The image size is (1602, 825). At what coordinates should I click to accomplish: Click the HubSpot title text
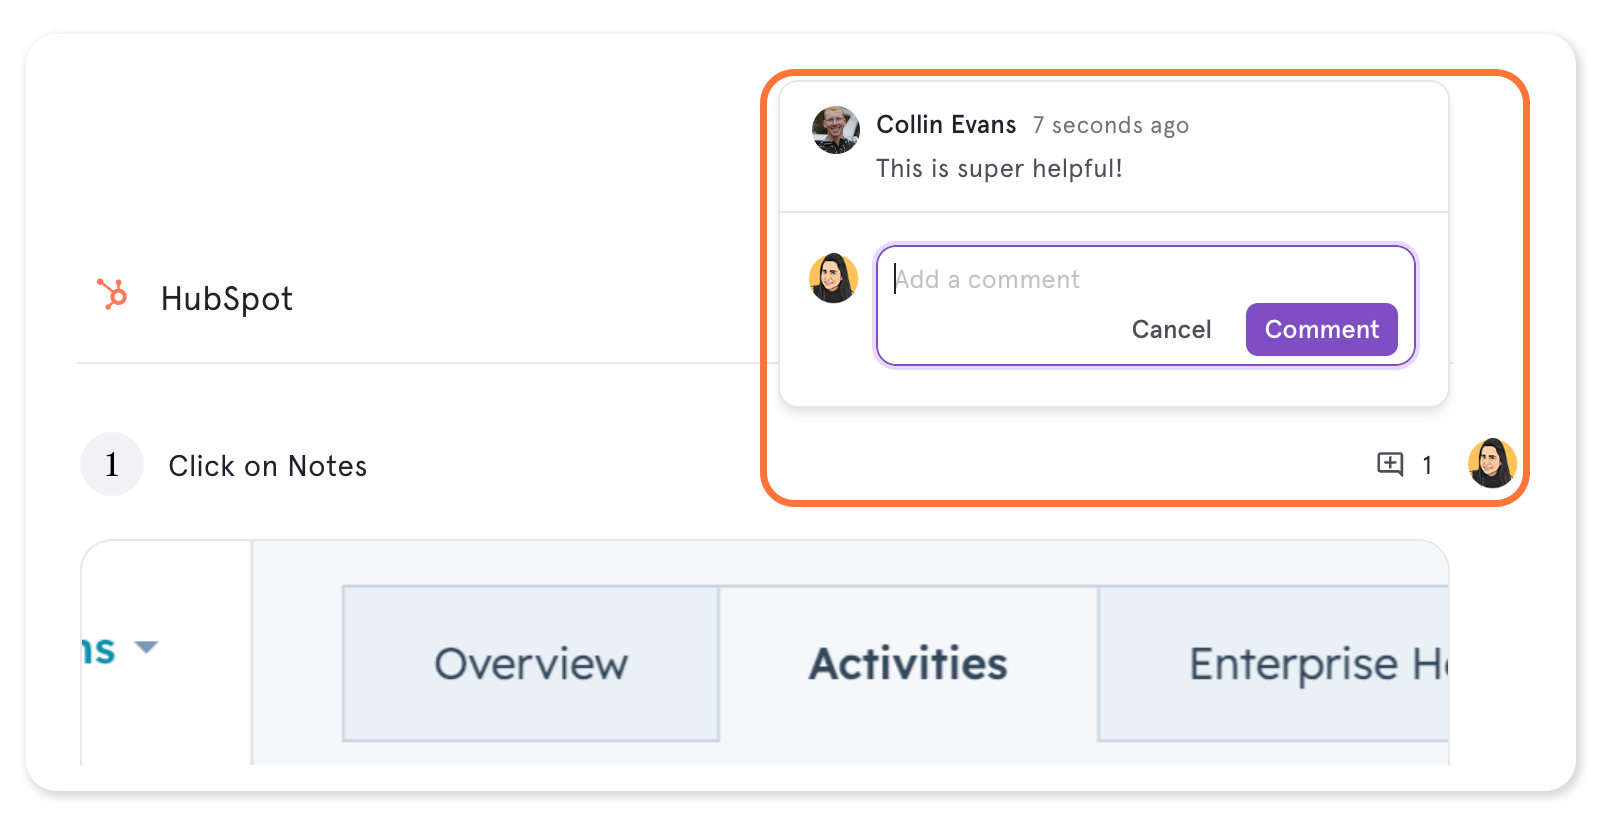click(x=227, y=298)
